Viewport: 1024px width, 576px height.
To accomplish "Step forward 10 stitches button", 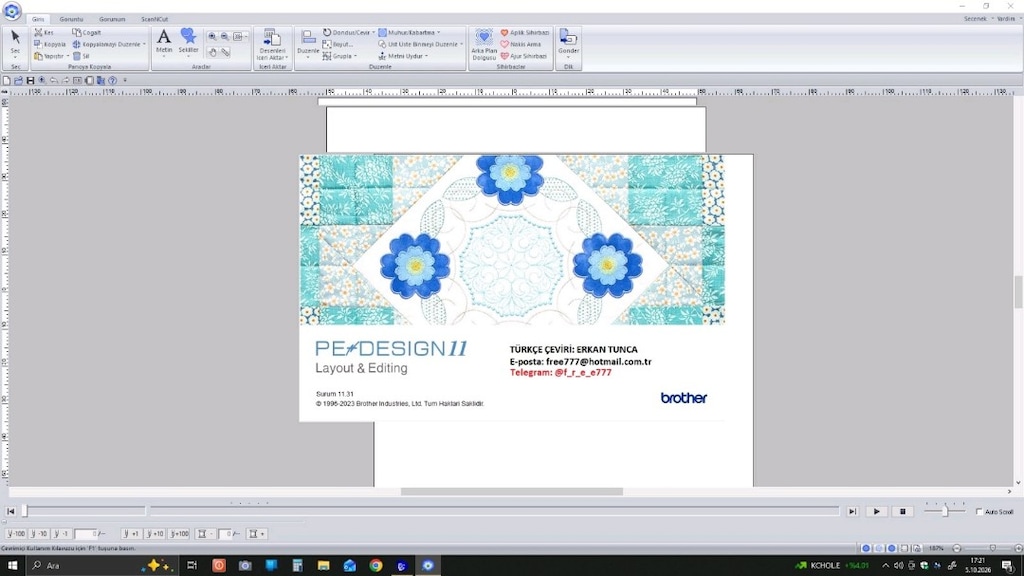I will 155,534.
